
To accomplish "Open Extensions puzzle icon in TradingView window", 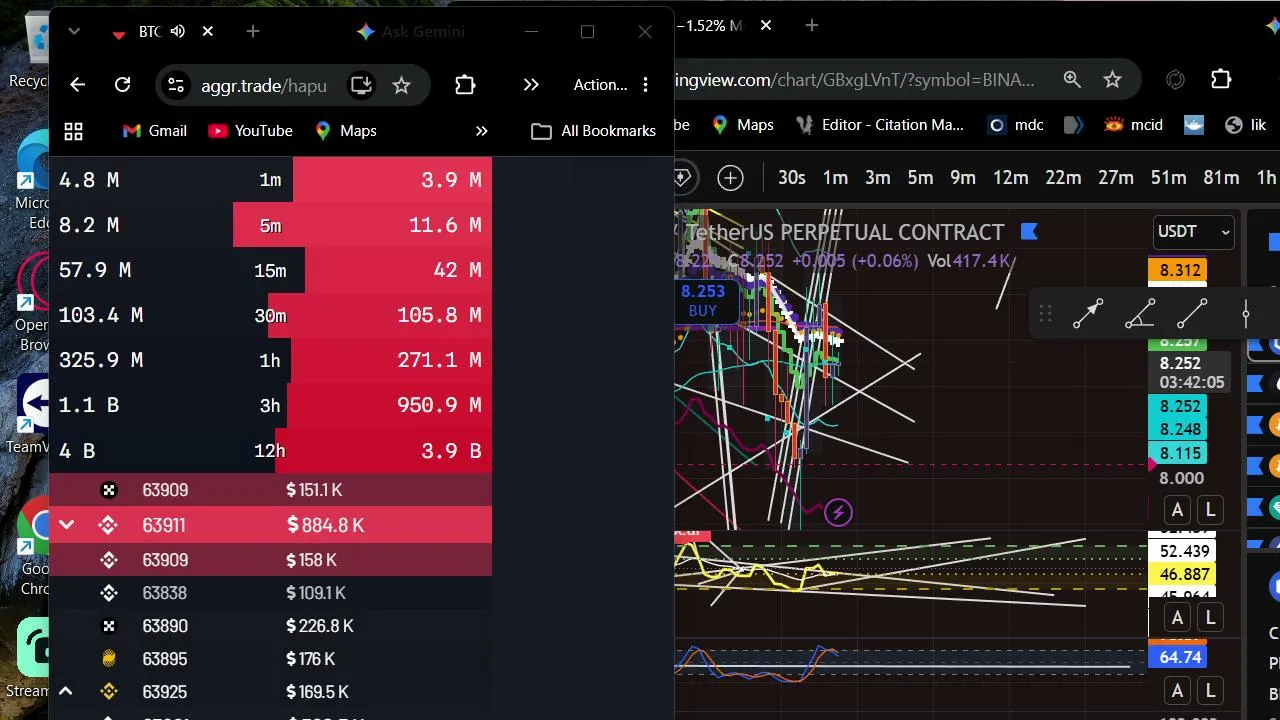I will pos(1221,79).
